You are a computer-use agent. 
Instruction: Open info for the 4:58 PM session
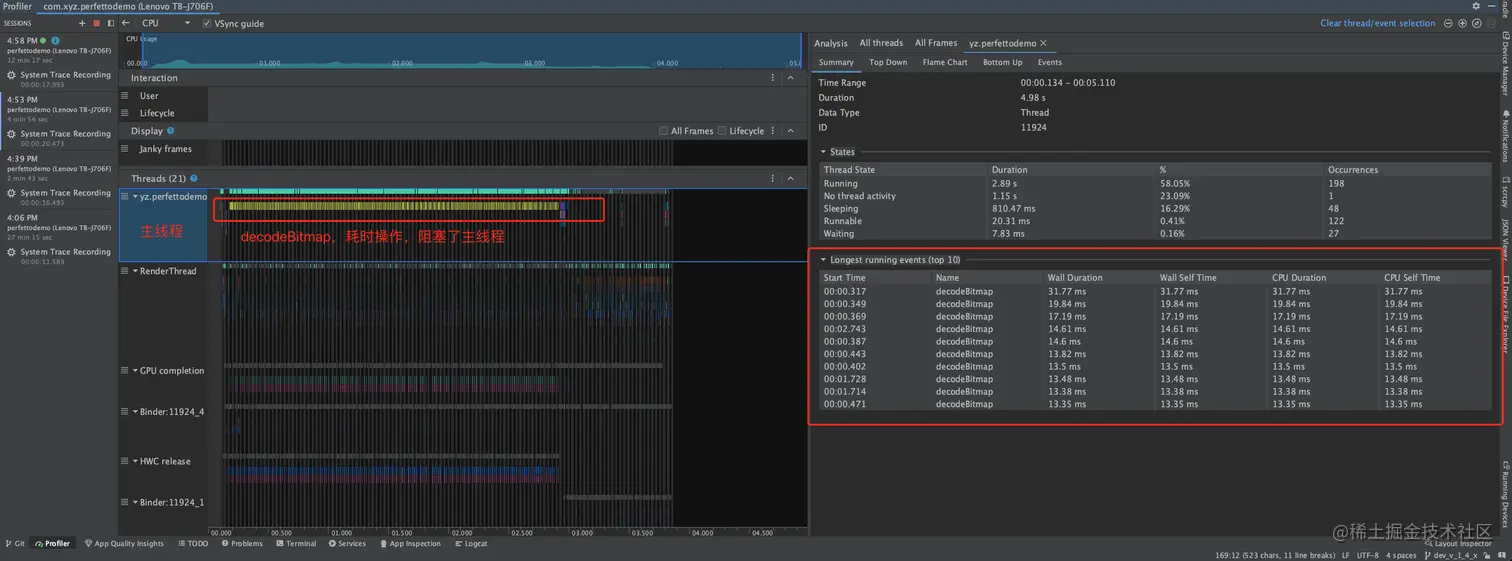[x=55, y=41]
